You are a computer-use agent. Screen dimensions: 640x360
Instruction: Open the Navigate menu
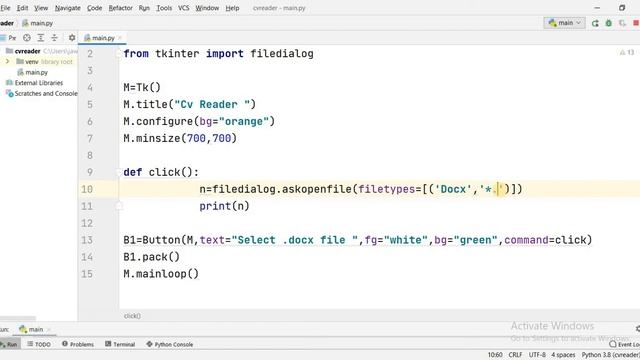coord(67,8)
